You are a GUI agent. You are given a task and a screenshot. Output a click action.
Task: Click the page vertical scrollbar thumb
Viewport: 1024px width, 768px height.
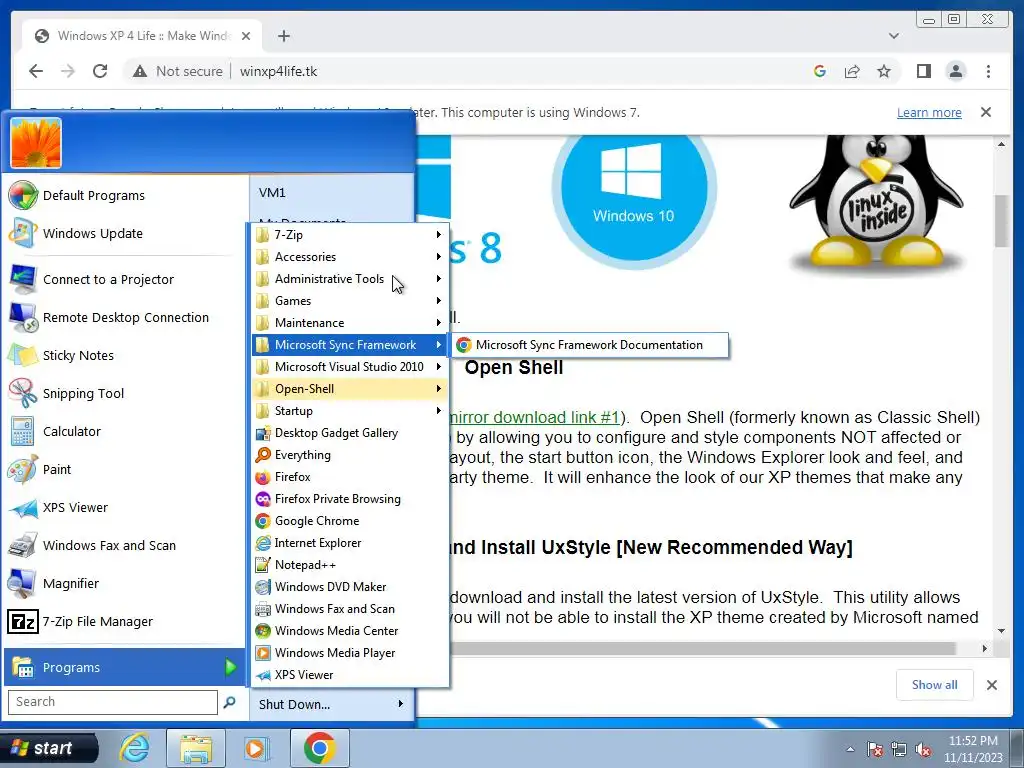(x=1001, y=221)
